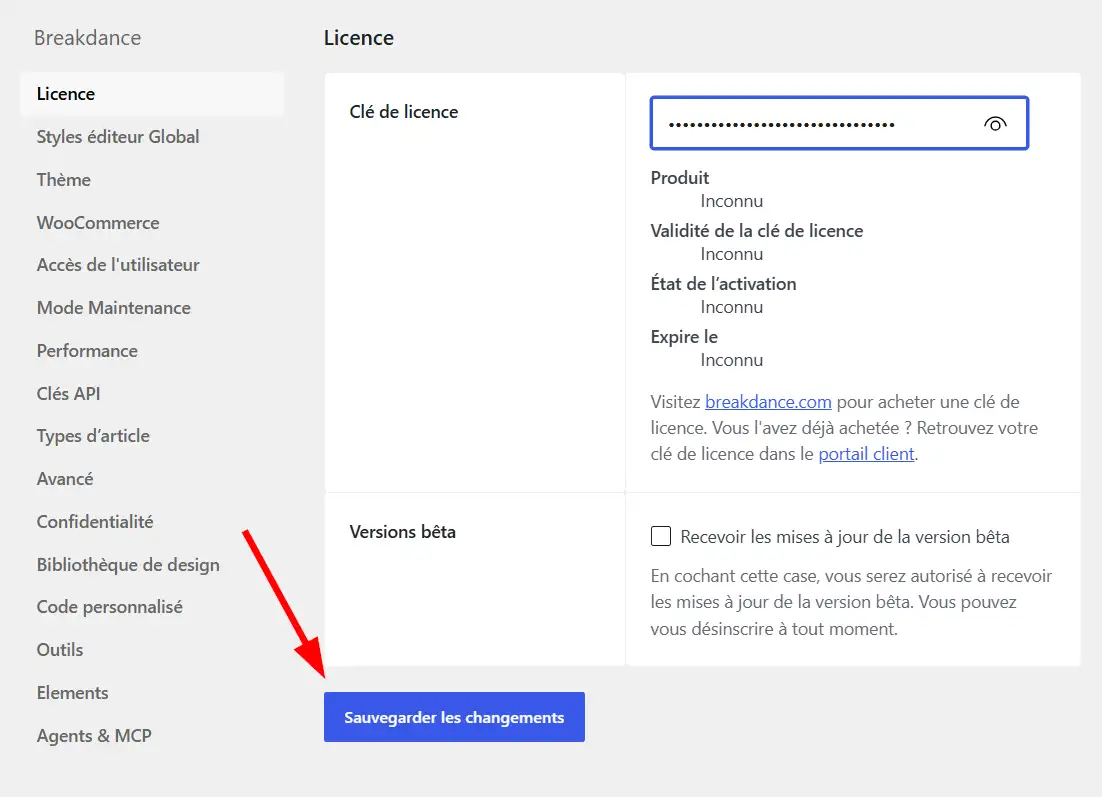
Task: Open the Elements settings
Action: tap(72, 693)
